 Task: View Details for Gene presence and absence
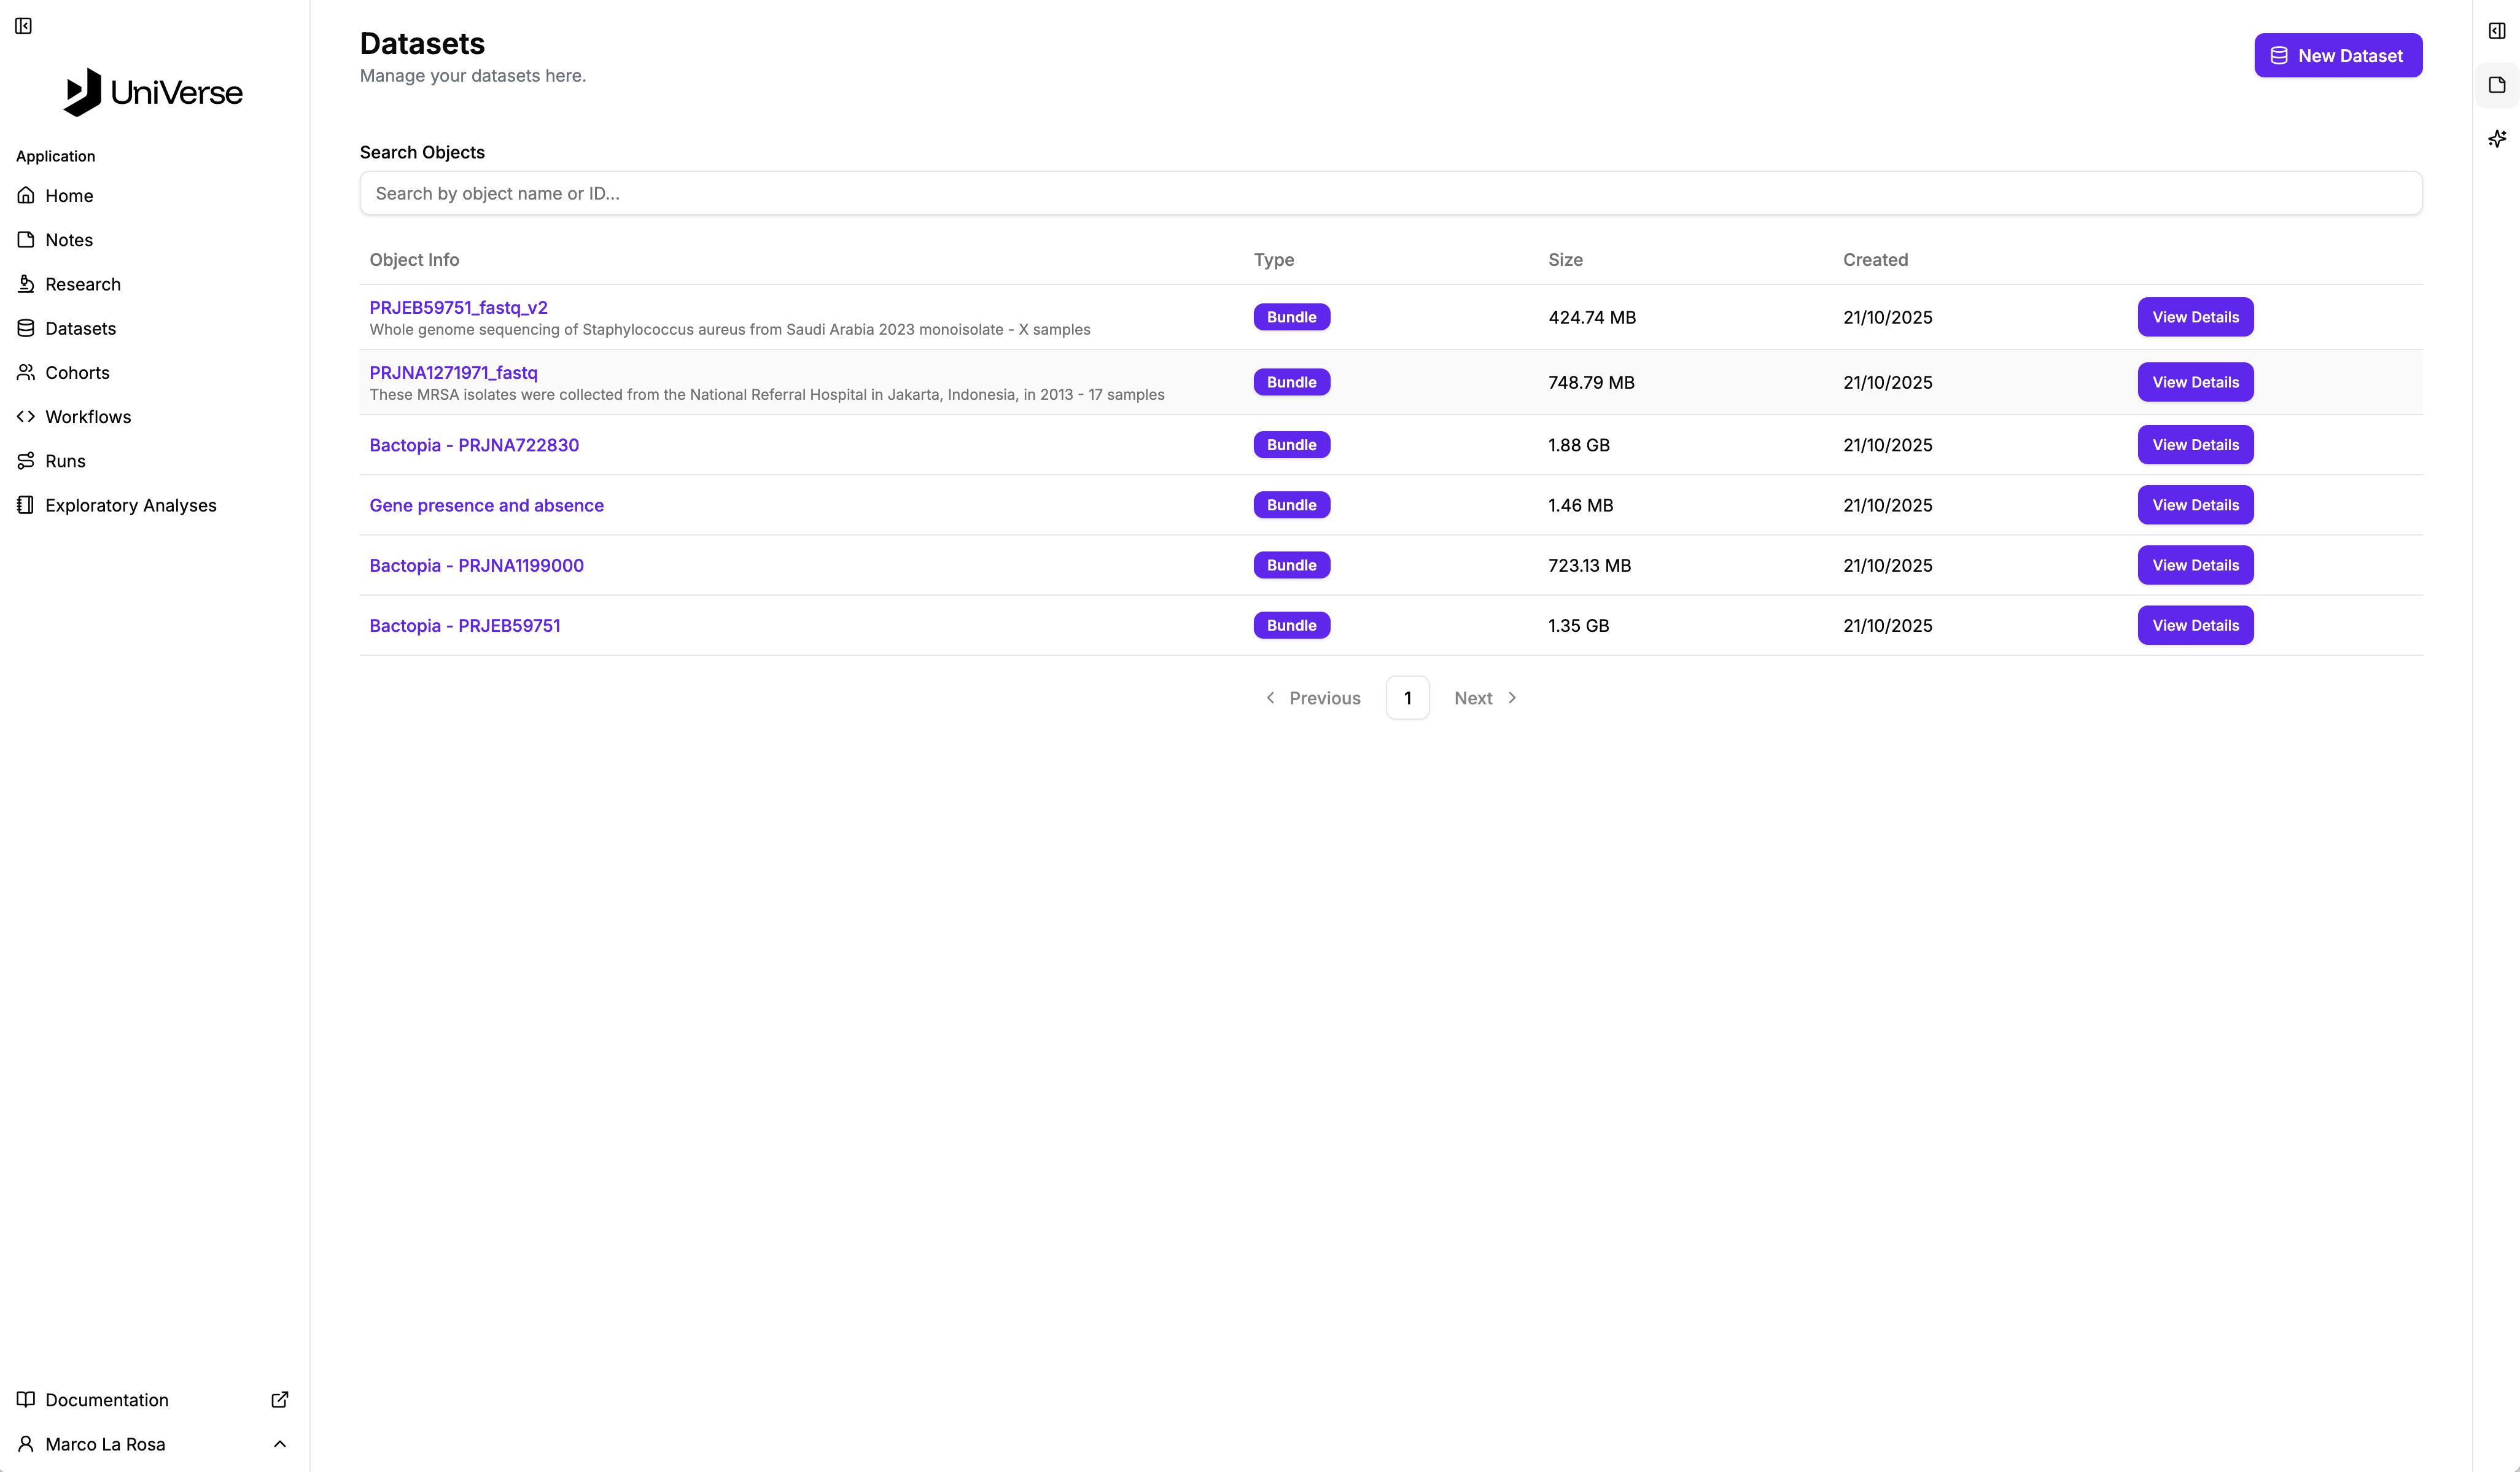[2194, 505]
